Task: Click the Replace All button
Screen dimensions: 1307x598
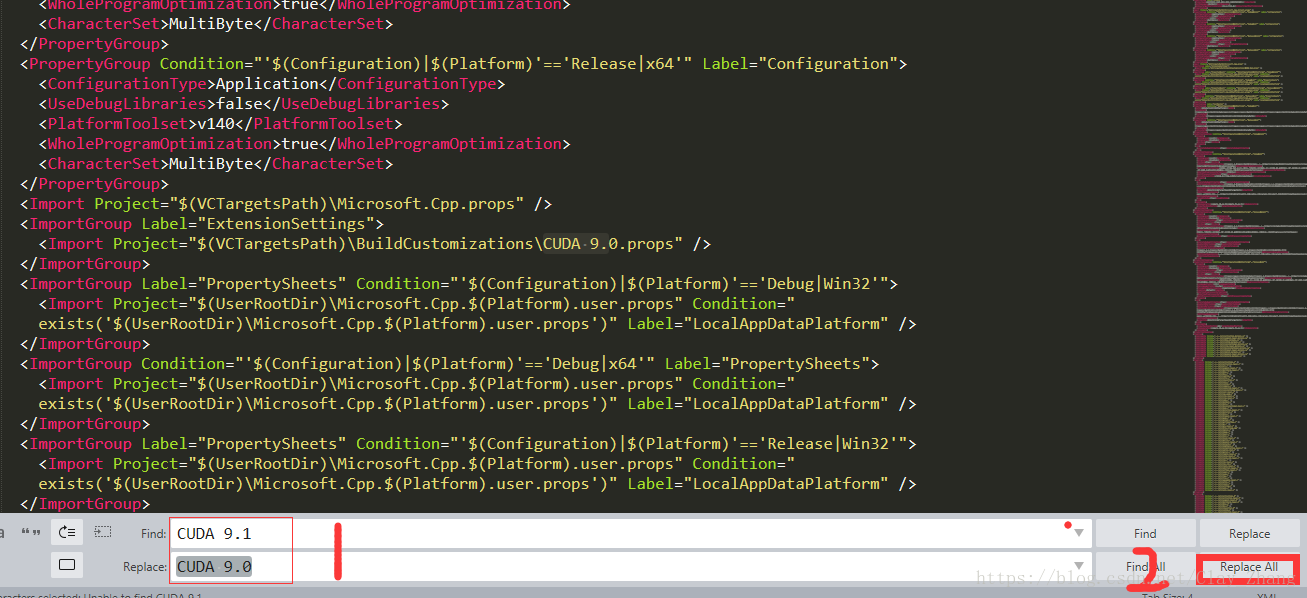Action: point(1248,566)
